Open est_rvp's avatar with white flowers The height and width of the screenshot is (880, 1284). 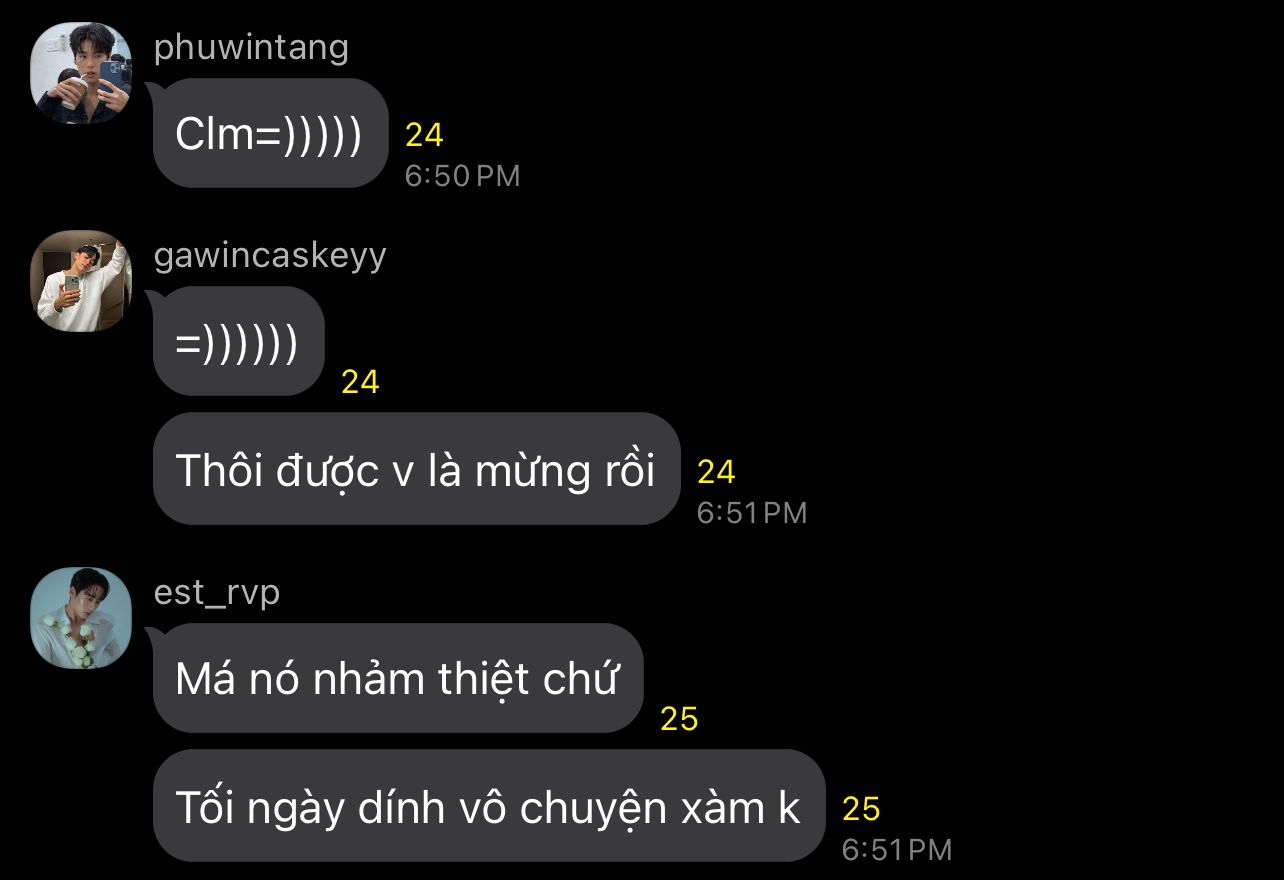point(81,619)
